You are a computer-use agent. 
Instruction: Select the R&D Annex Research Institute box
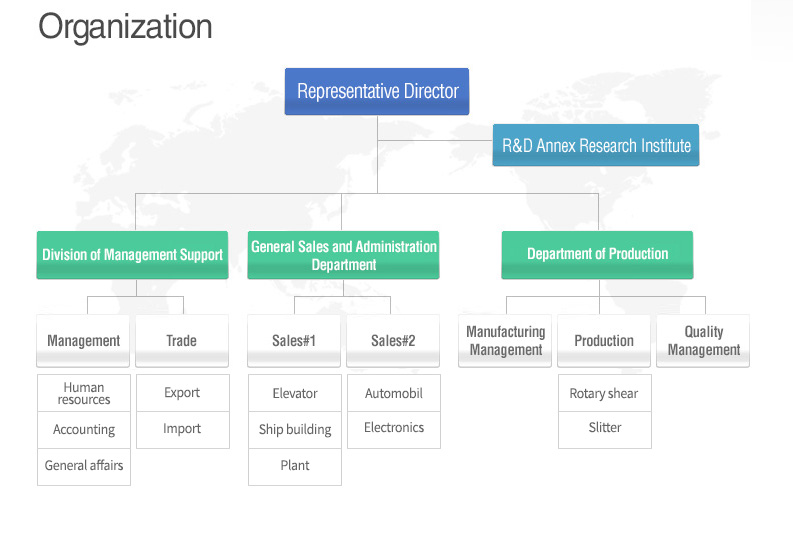coord(596,145)
